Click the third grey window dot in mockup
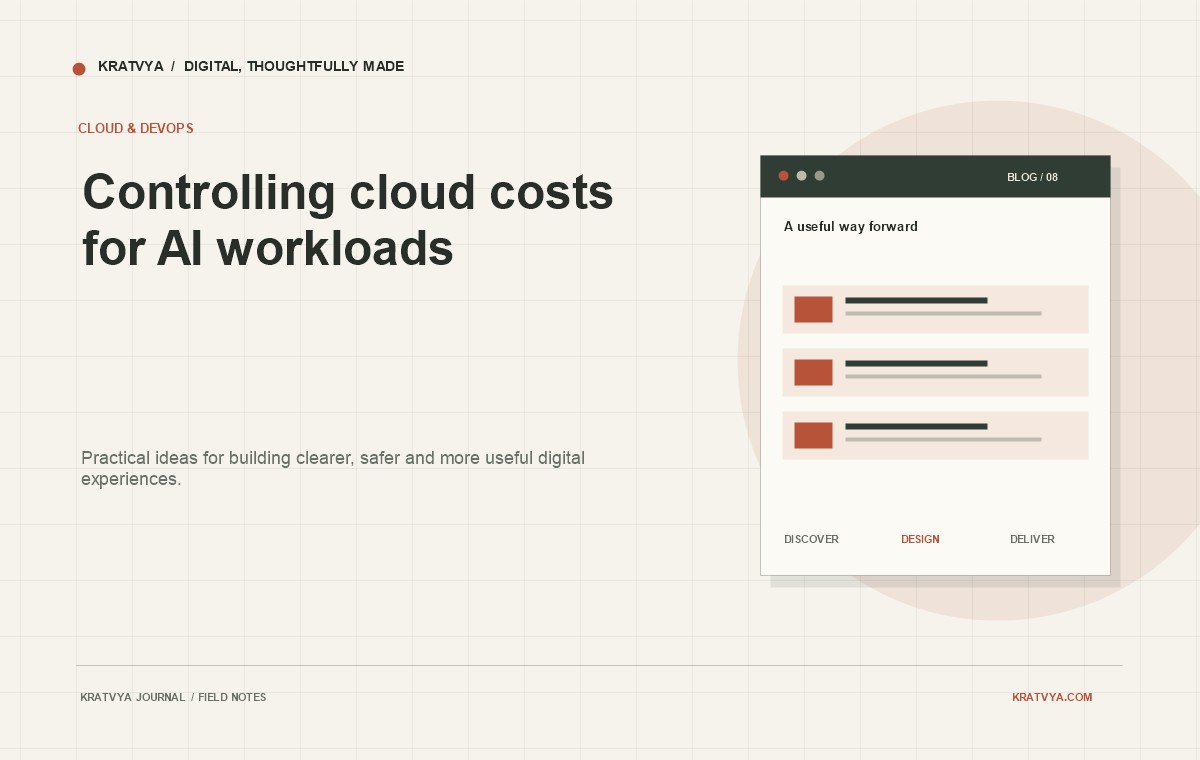 click(820, 176)
